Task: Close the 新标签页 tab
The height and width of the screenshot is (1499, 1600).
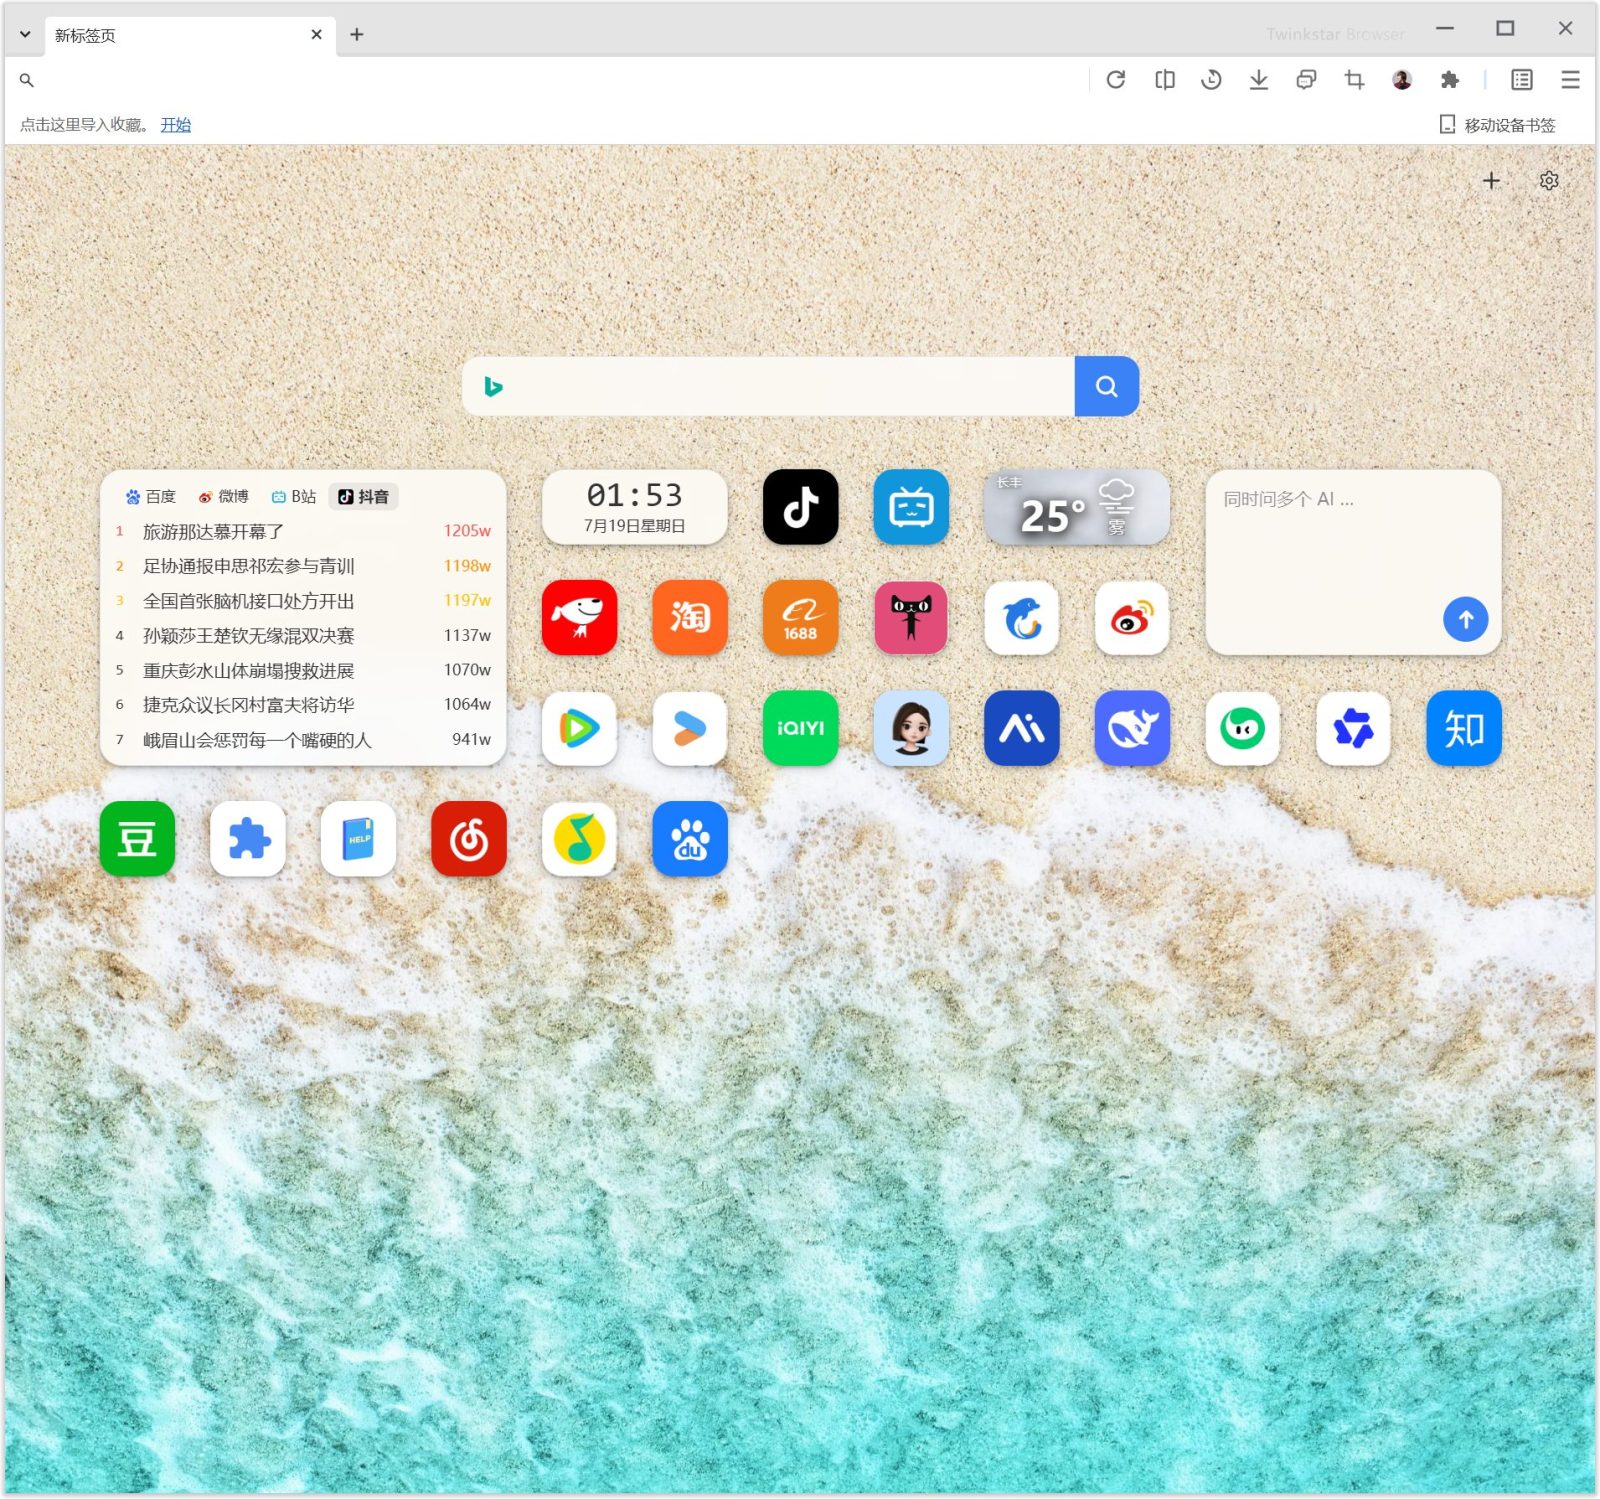Action: point(316,34)
